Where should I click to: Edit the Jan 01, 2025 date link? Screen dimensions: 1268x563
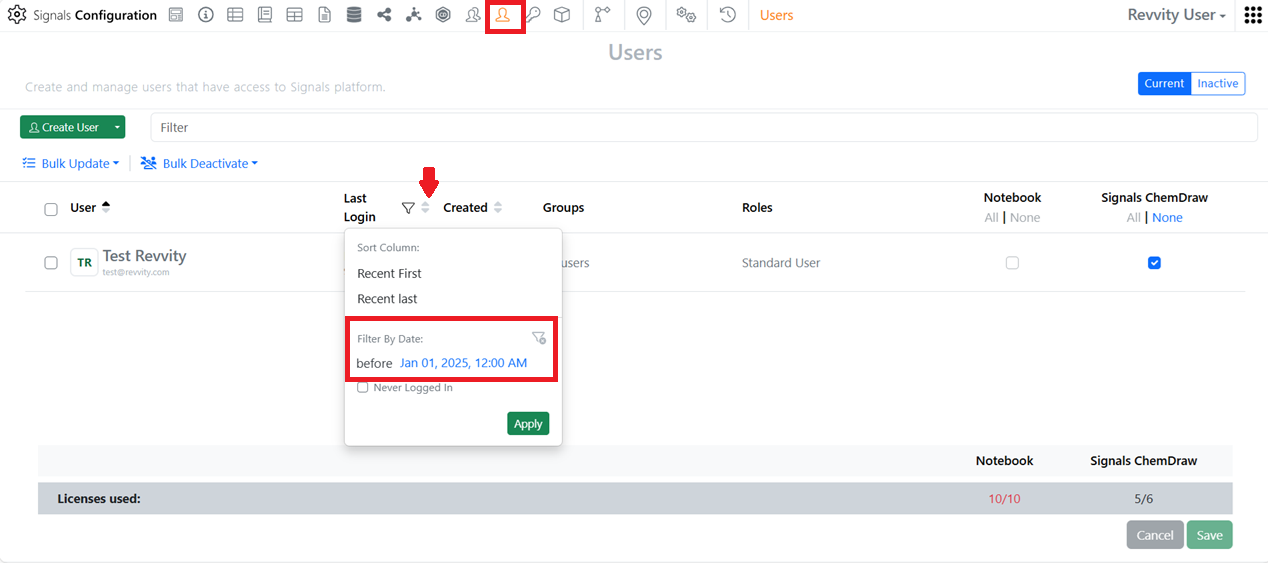click(463, 363)
